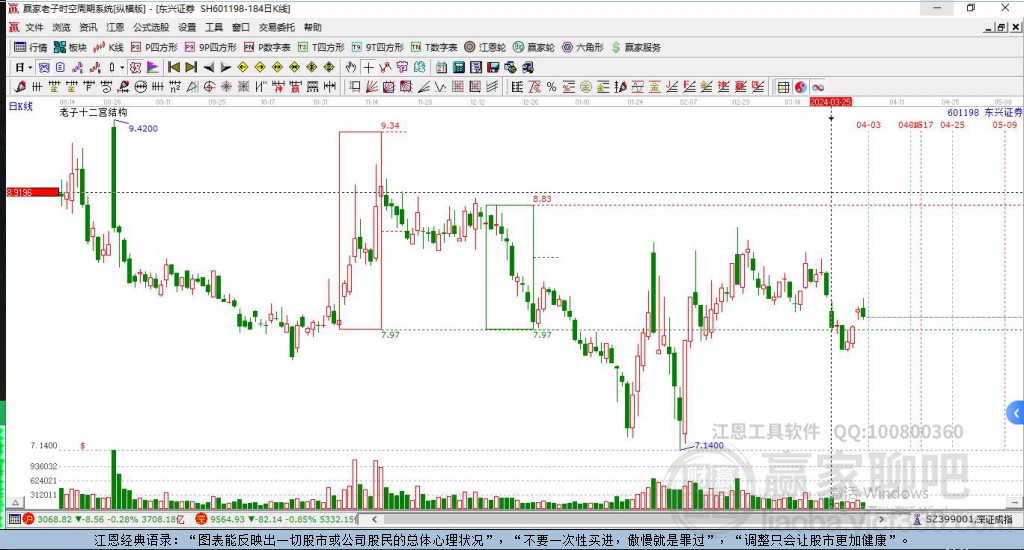This screenshot has width=1024, height=550.
Task: Open the calendar icon in the toolbar
Action: pos(441,67)
